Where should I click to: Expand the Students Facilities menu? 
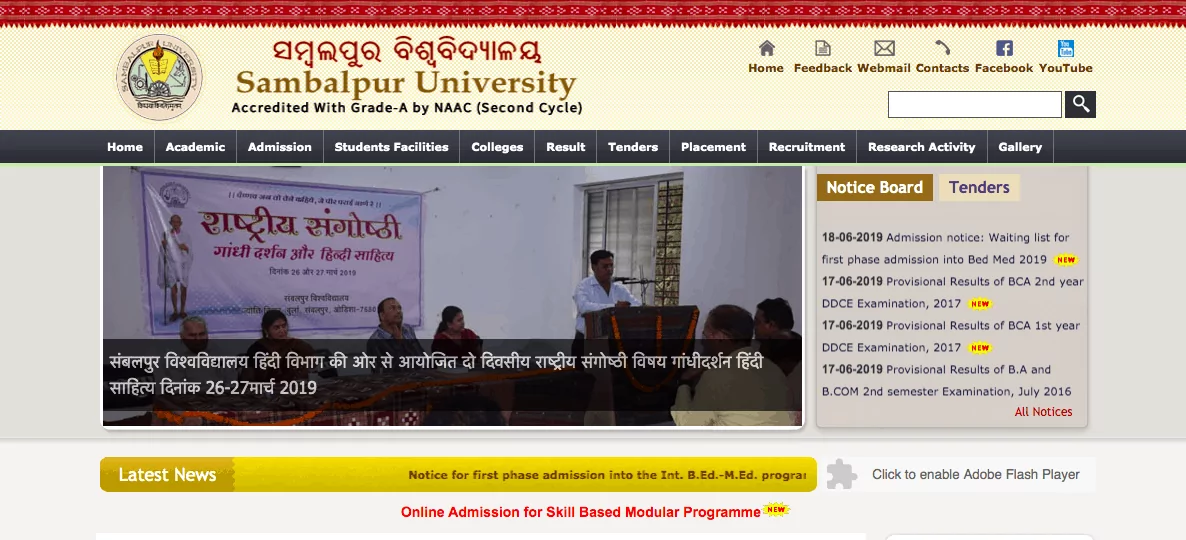pyautogui.click(x=391, y=147)
